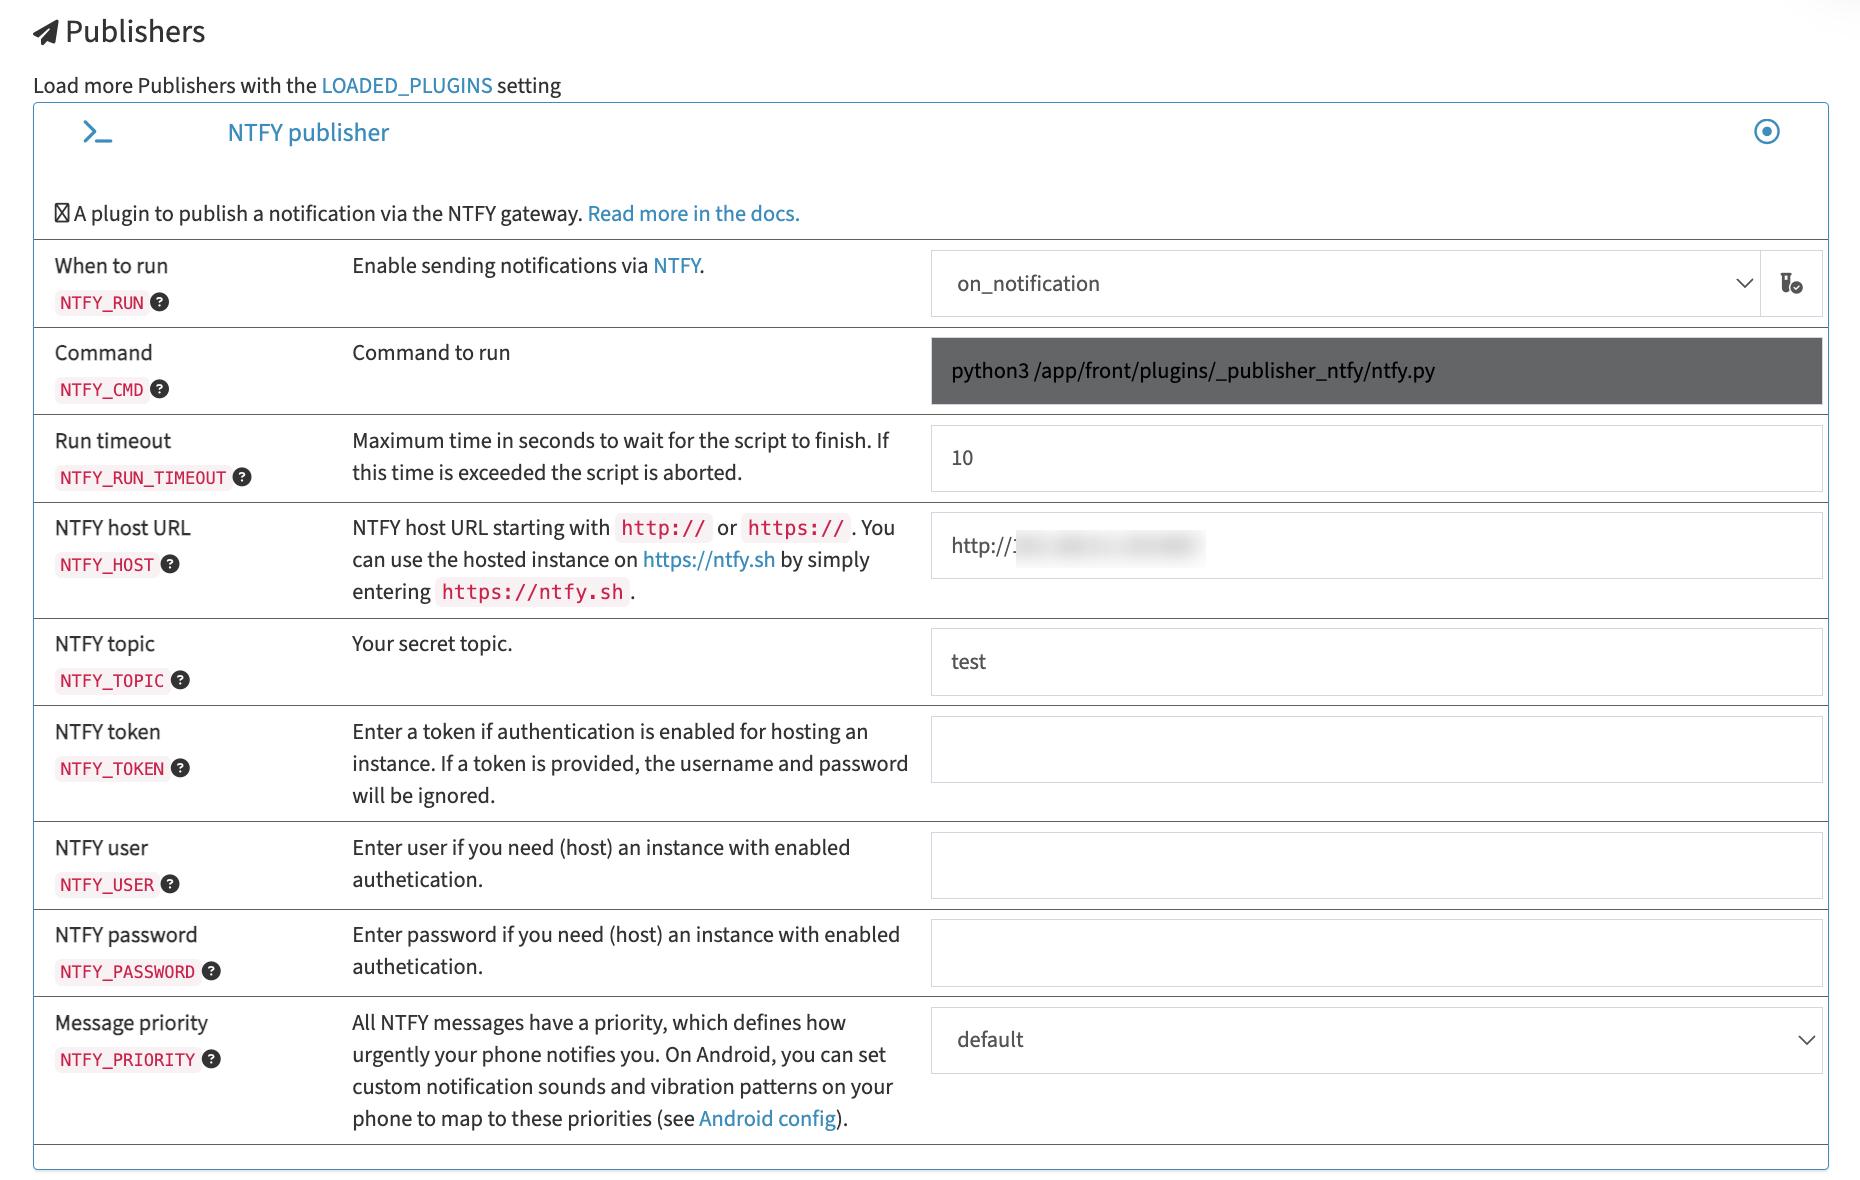
Task: Click the NTFY_TOPIC setting code label
Action: (x=112, y=681)
